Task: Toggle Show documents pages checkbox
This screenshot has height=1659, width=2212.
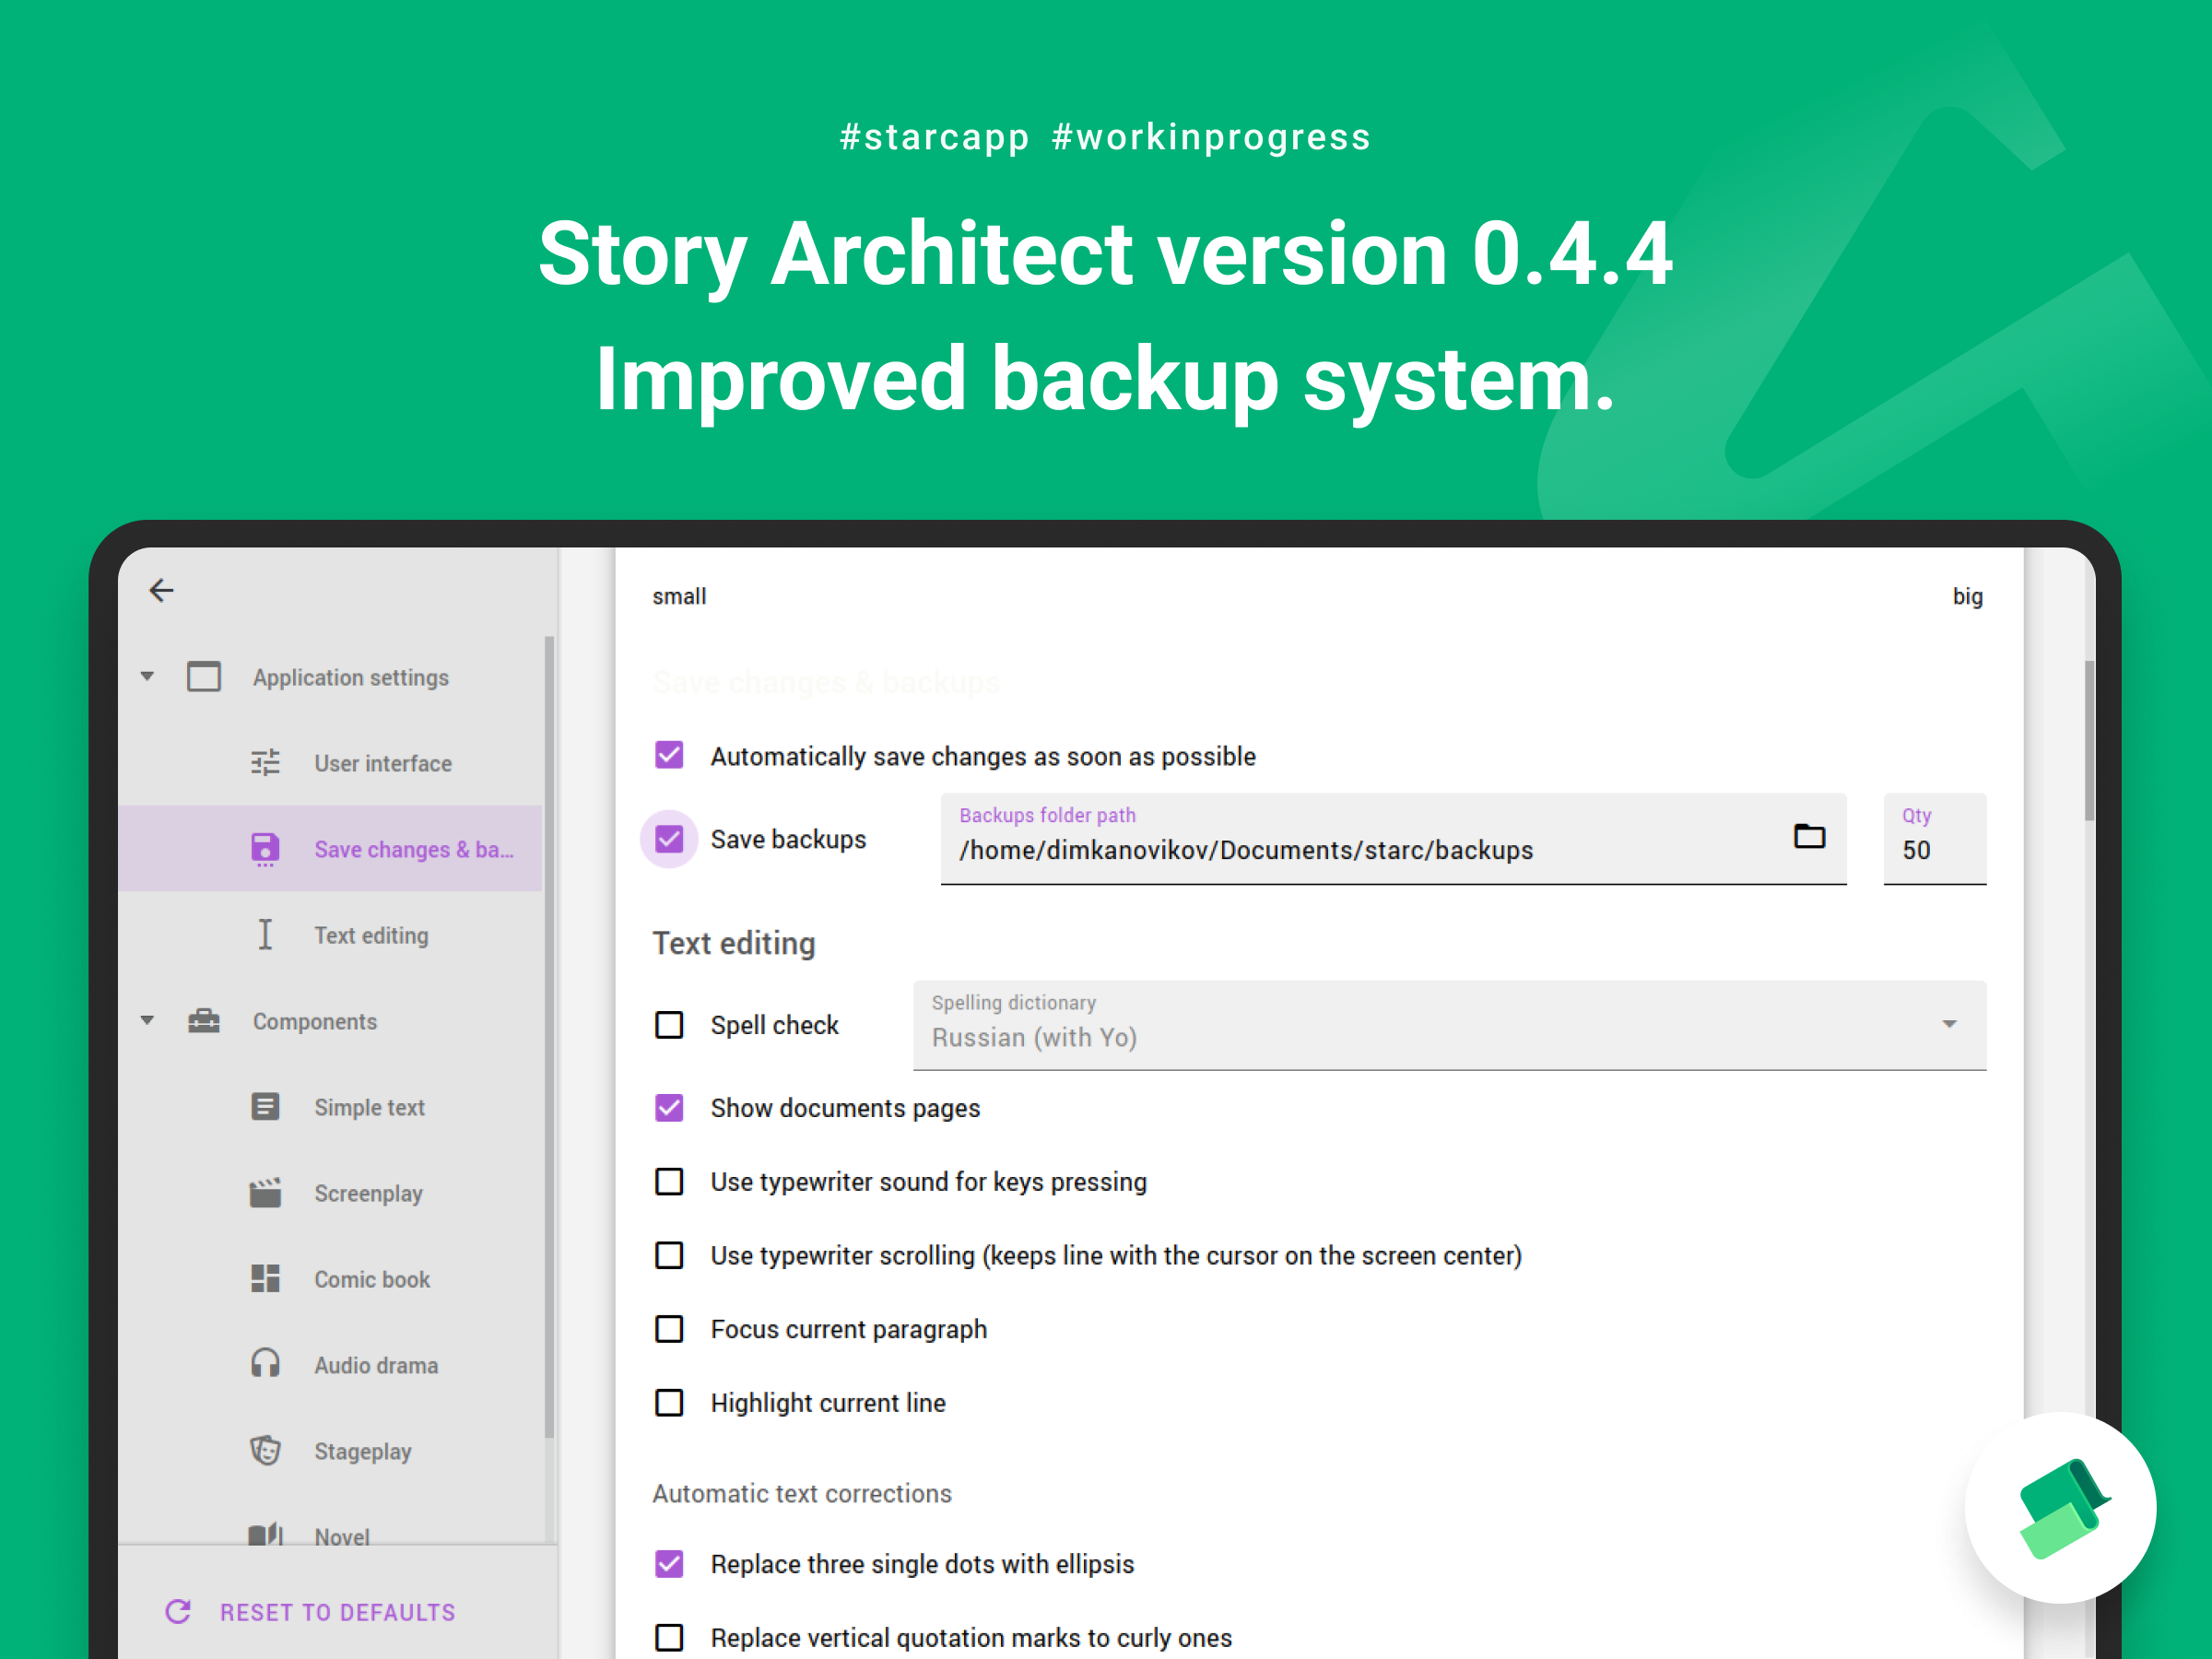Action: pyautogui.click(x=669, y=1108)
